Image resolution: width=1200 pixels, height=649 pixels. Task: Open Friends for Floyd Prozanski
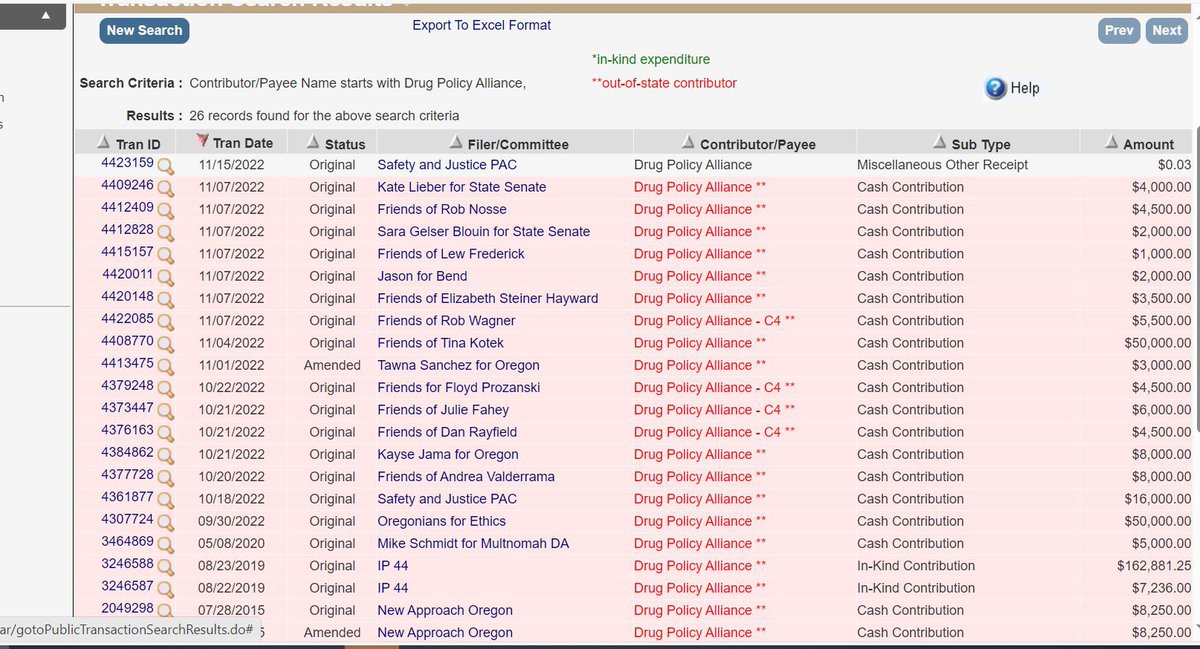pos(457,388)
